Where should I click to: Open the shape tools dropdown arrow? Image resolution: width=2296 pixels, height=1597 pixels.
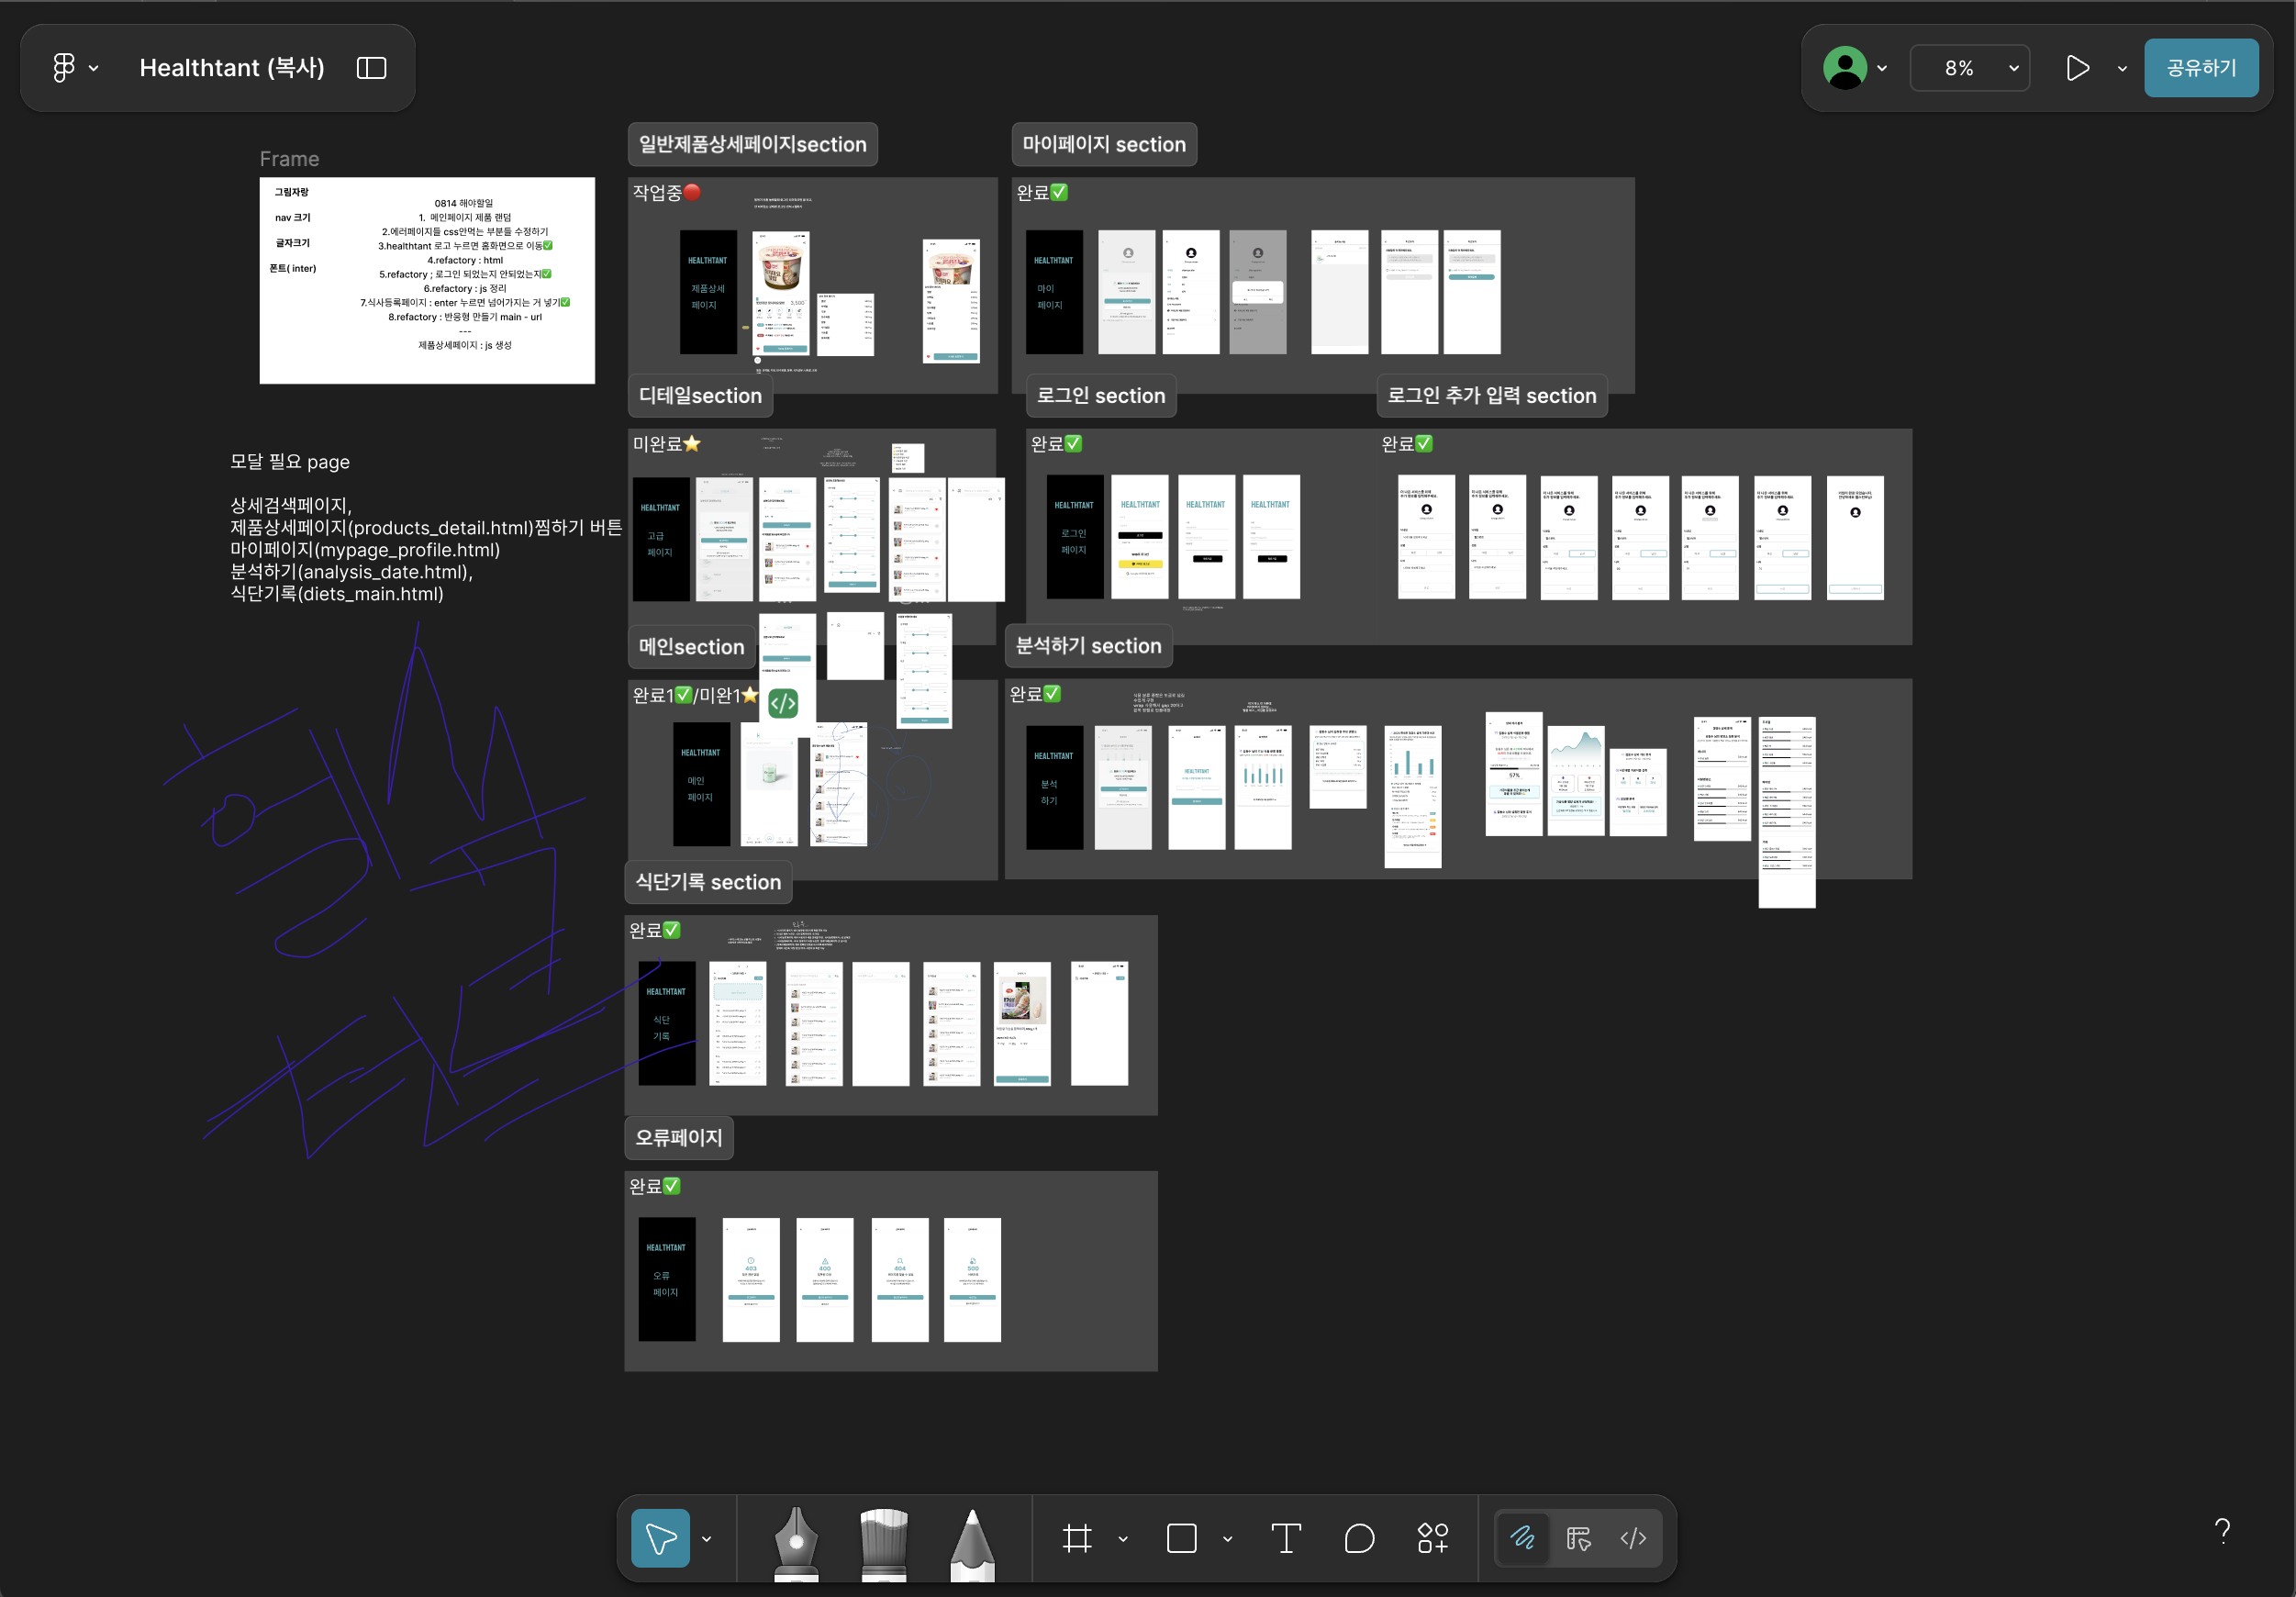point(1227,1539)
